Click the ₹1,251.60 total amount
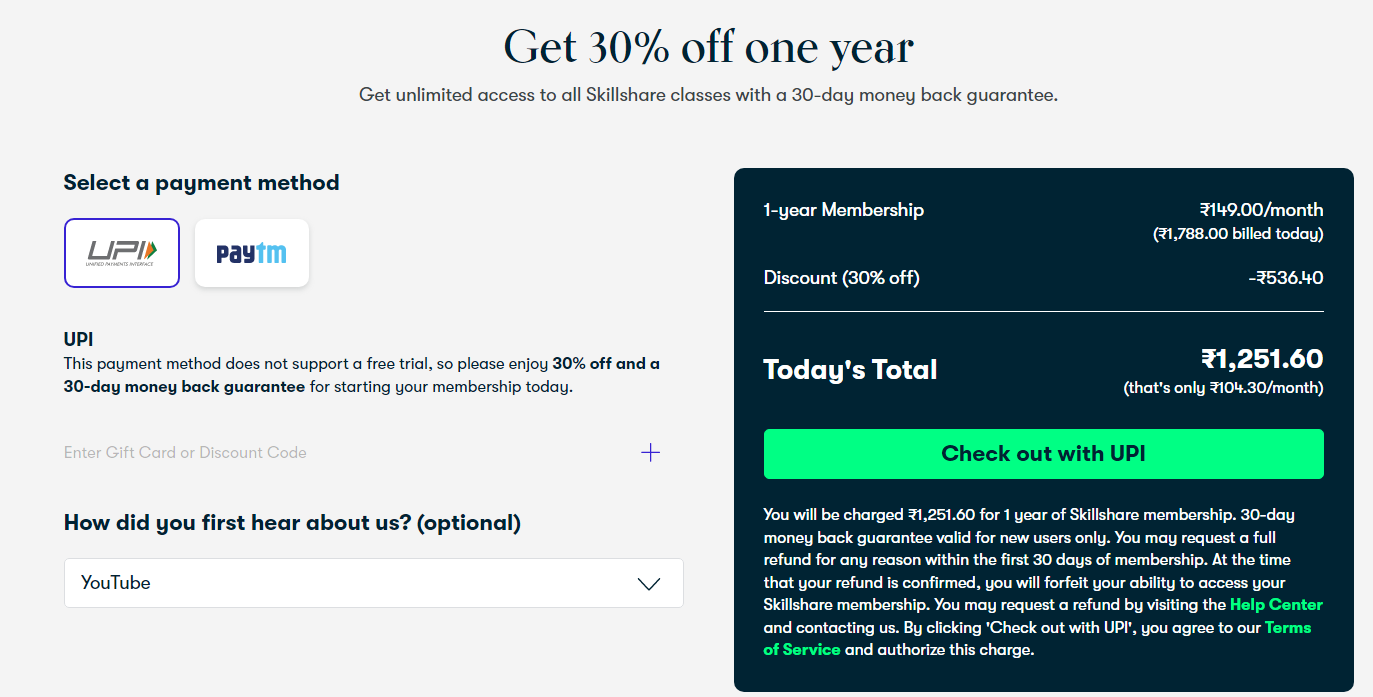The width and height of the screenshot is (1373, 697). [1262, 359]
